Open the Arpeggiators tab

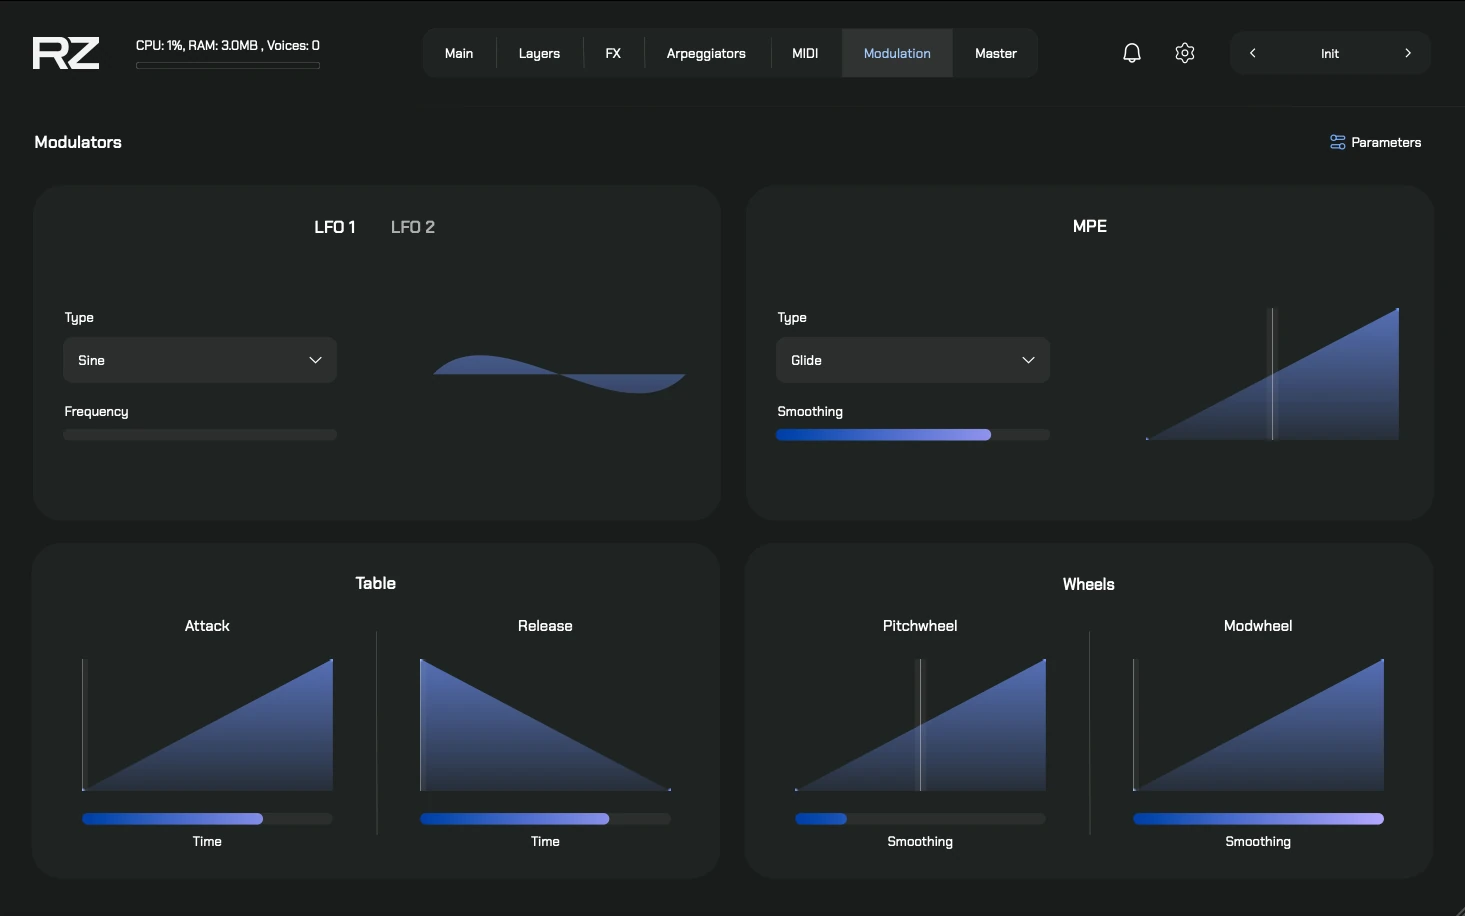(706, 54)
